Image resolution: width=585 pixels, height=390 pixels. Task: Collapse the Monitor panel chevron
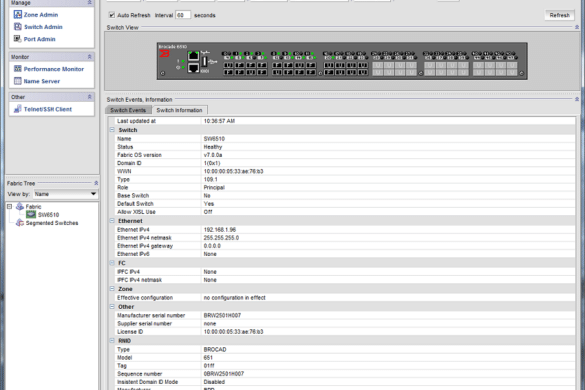tap(90, 57)
